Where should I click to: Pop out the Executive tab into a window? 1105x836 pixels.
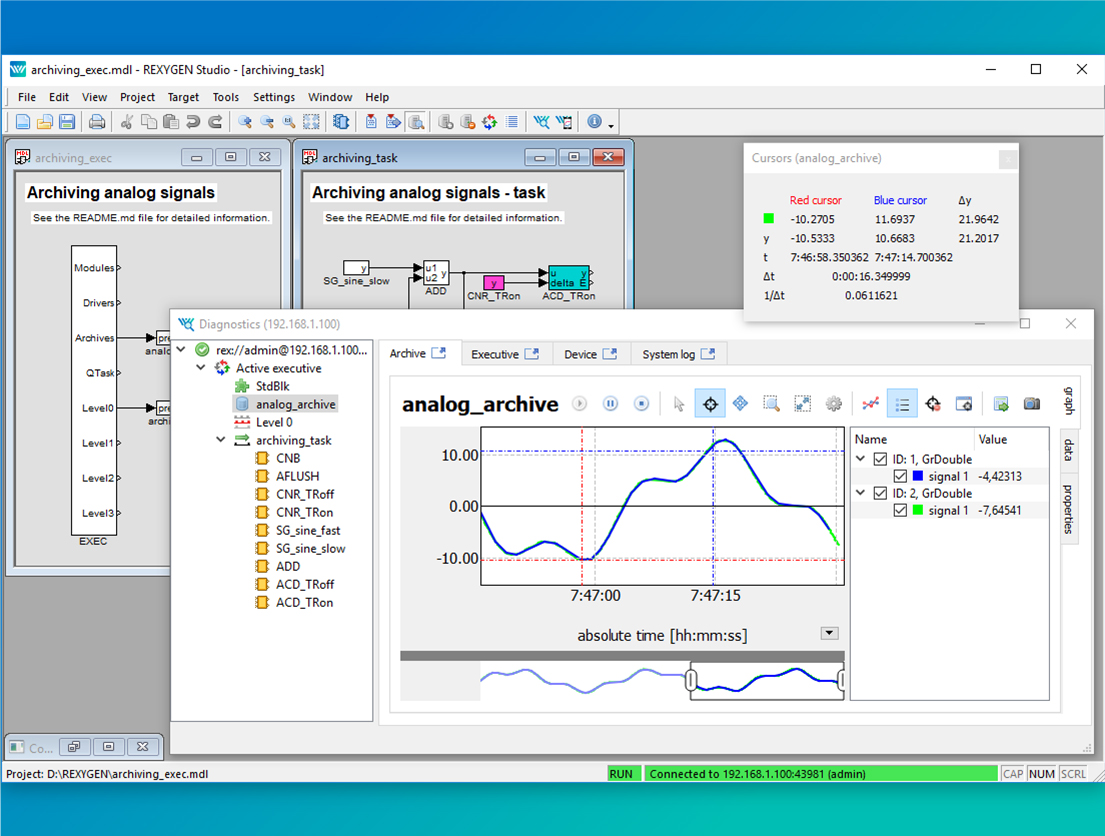pyautogui.click(x=532, y=354)
